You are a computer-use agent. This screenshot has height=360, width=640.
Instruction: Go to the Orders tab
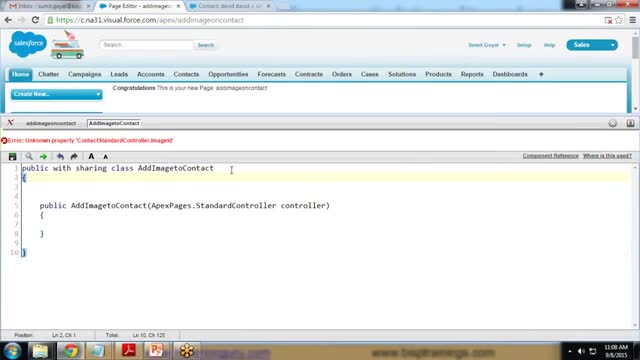tap(342, 74)
